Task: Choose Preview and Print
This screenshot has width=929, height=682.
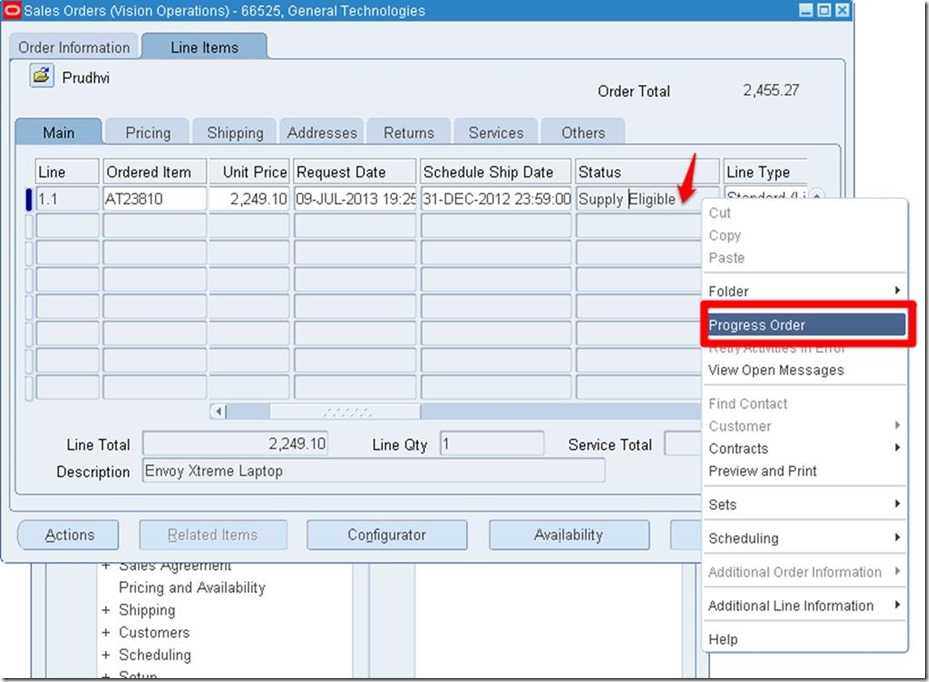Action: [805, 471]
